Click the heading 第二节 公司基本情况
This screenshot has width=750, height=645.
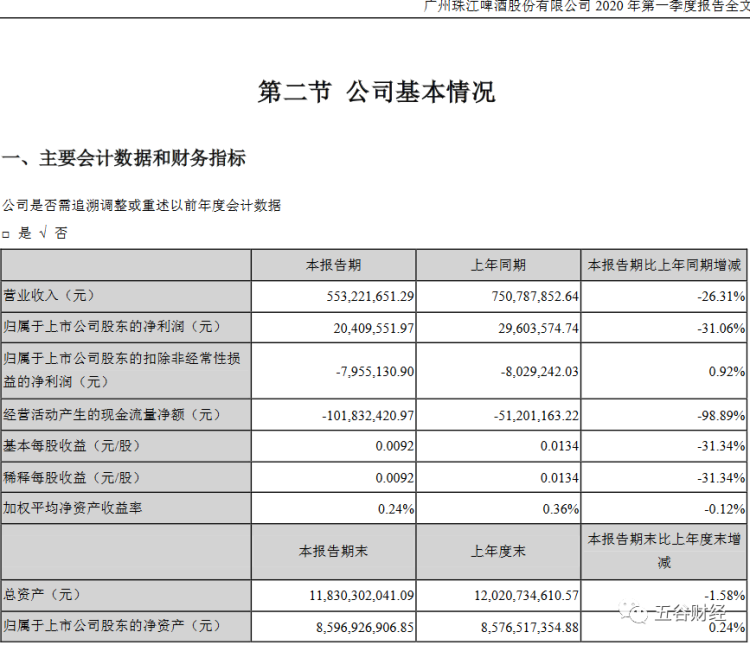tap(376, 92)
